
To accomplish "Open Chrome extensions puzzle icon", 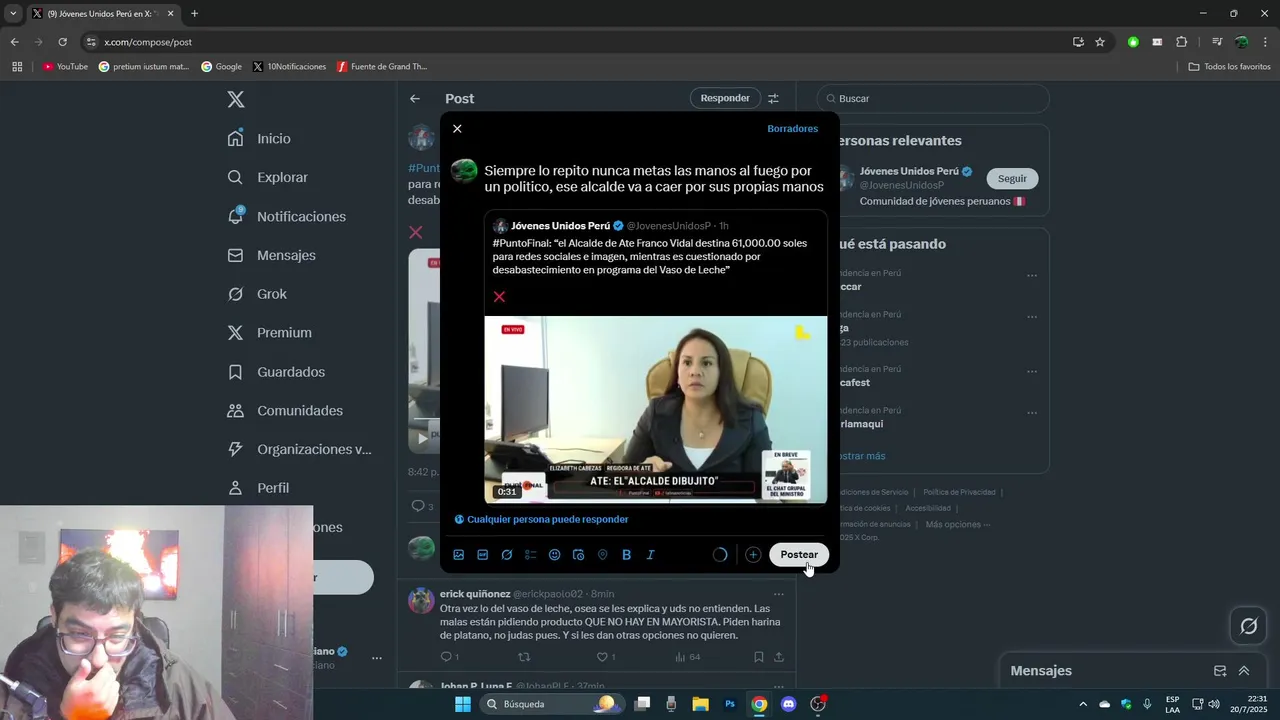I will click(x=1181, y=42).
